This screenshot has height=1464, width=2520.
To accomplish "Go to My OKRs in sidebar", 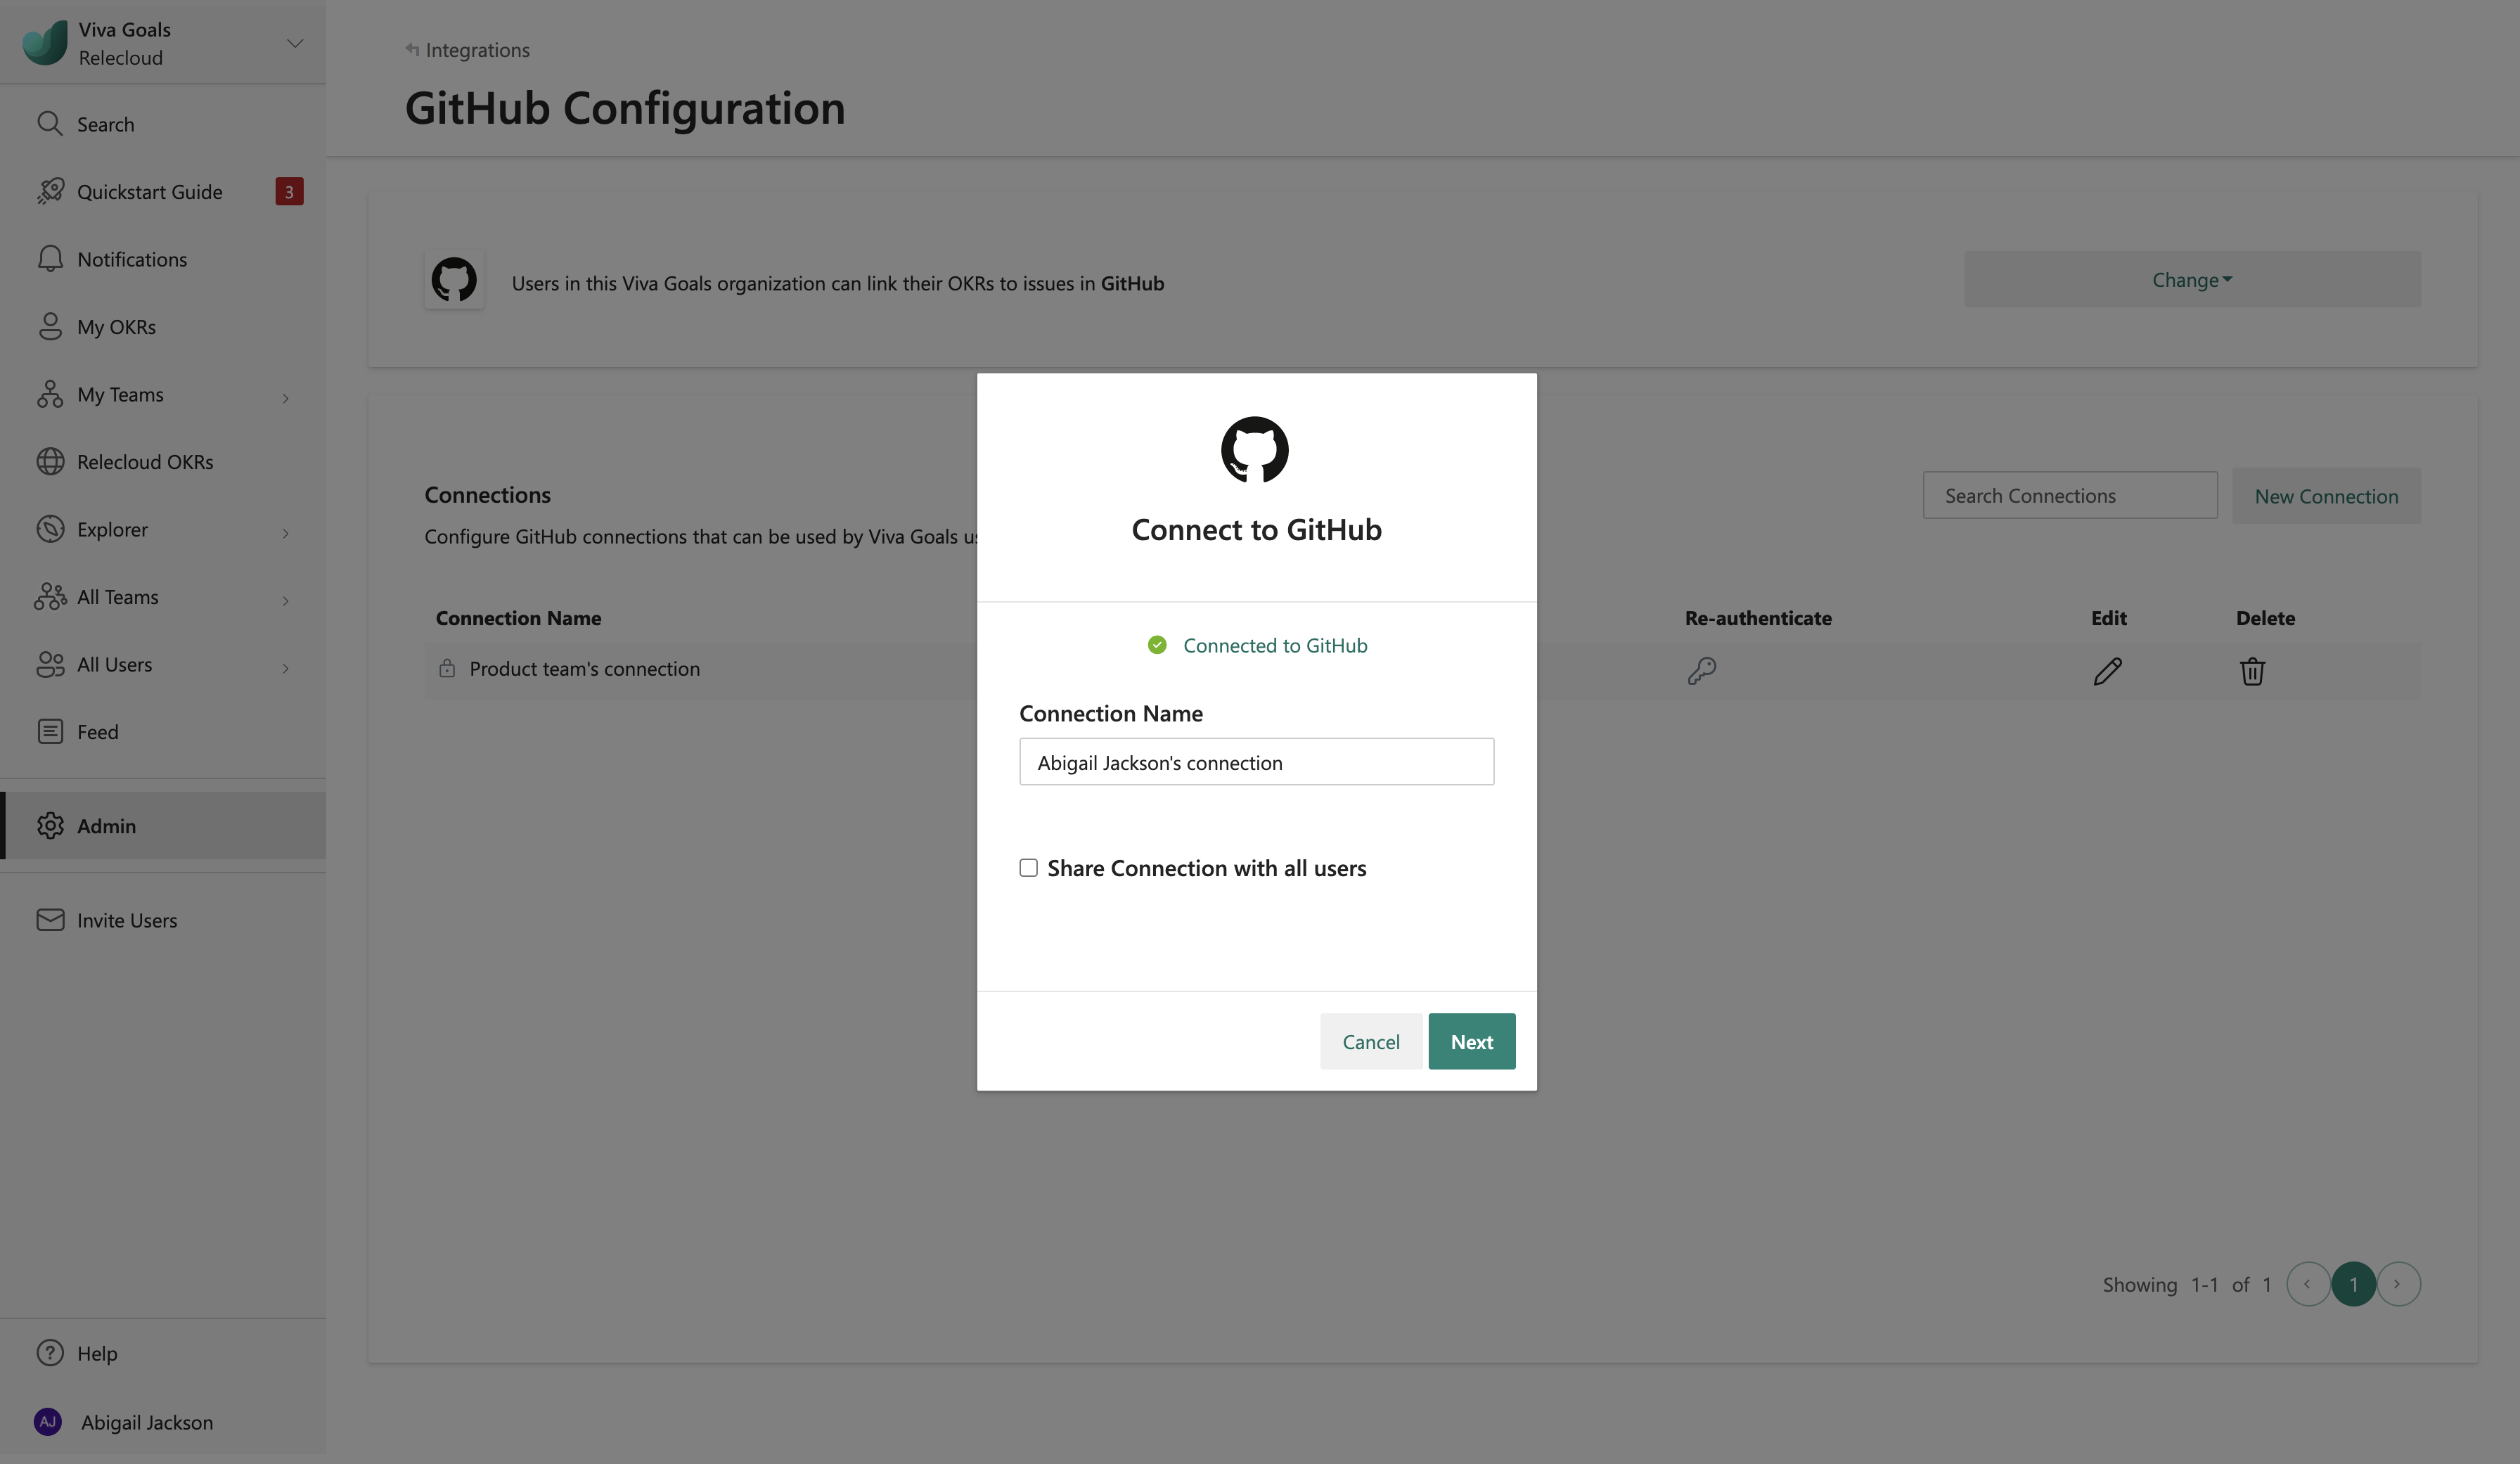I will (x=116, y=327).
